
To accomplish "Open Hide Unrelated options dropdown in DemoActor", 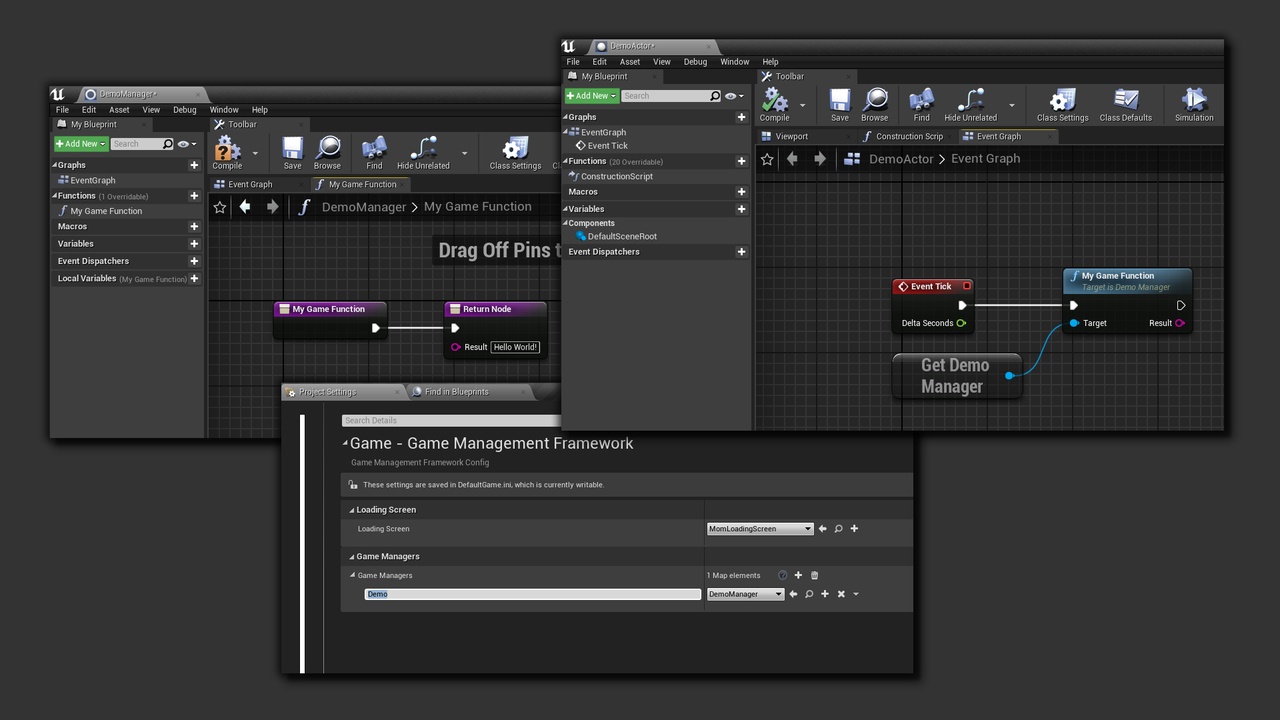I will click(x=1011, y=105).
